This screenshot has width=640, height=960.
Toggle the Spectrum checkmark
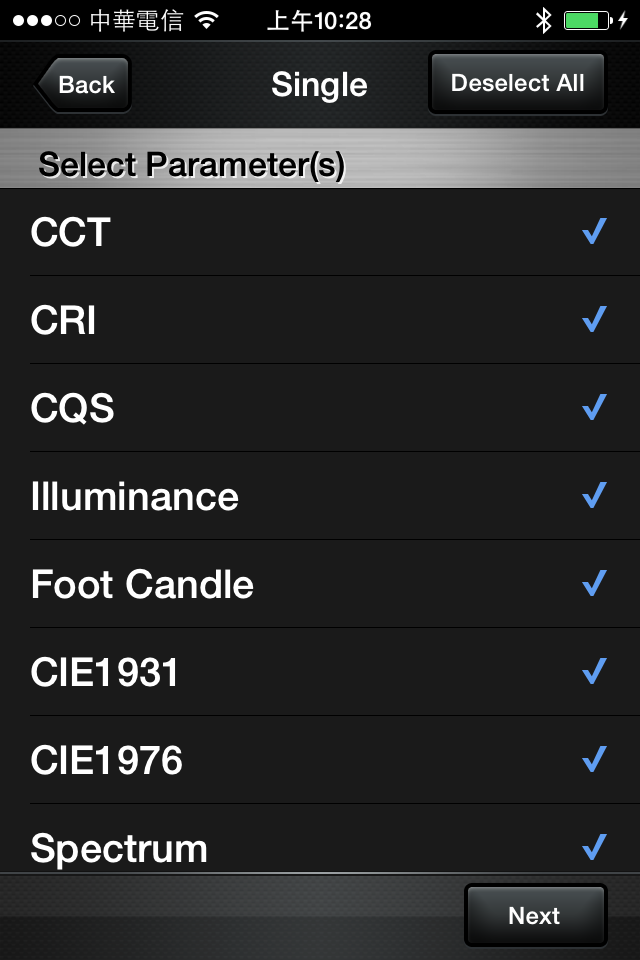pyautogui.click(x=594, y=848)
